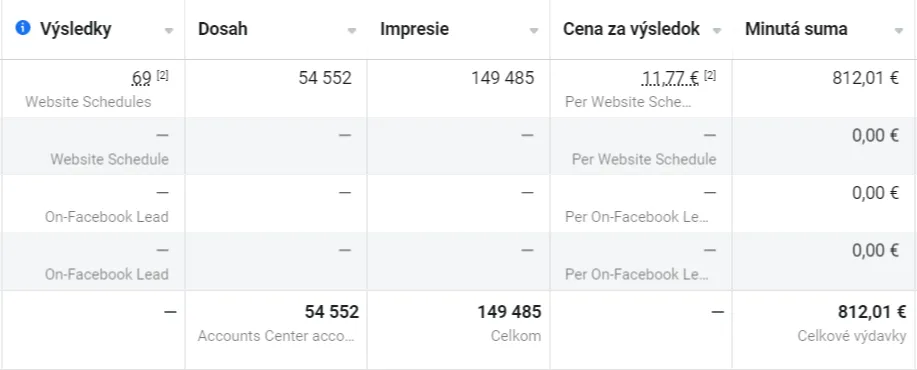Screen dimensions: 917x370
Task: Click the blue info icon beside Výsledky
Action: click(x=23, y=28)
